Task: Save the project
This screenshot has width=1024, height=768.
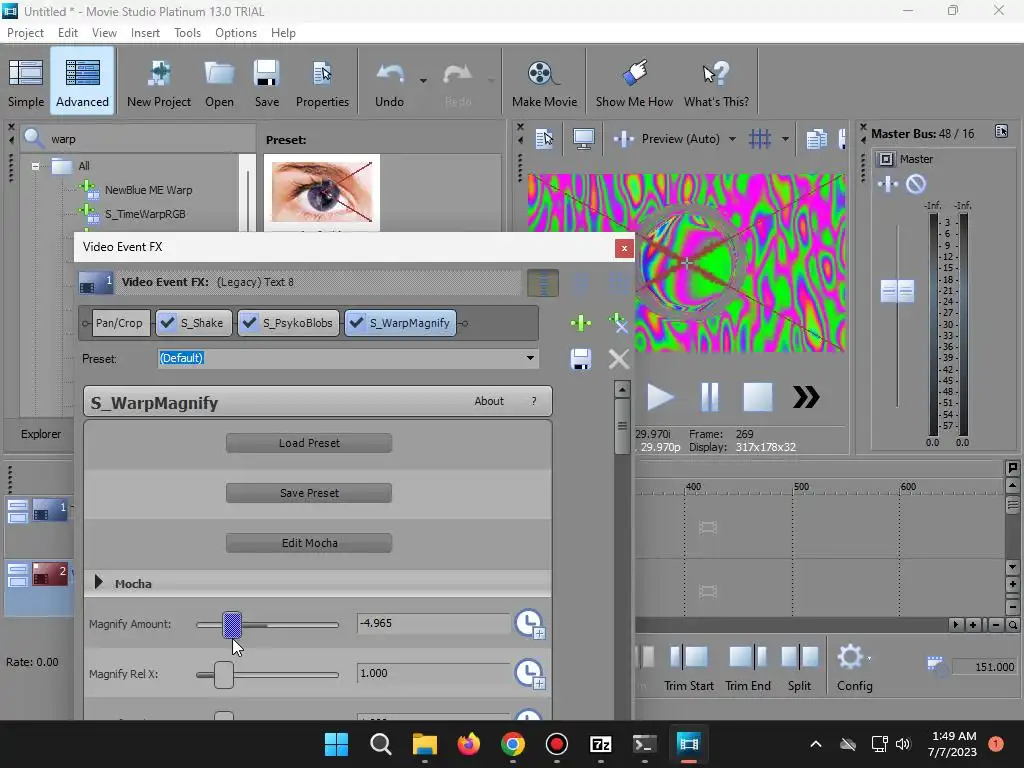Action: click(266, 83)
